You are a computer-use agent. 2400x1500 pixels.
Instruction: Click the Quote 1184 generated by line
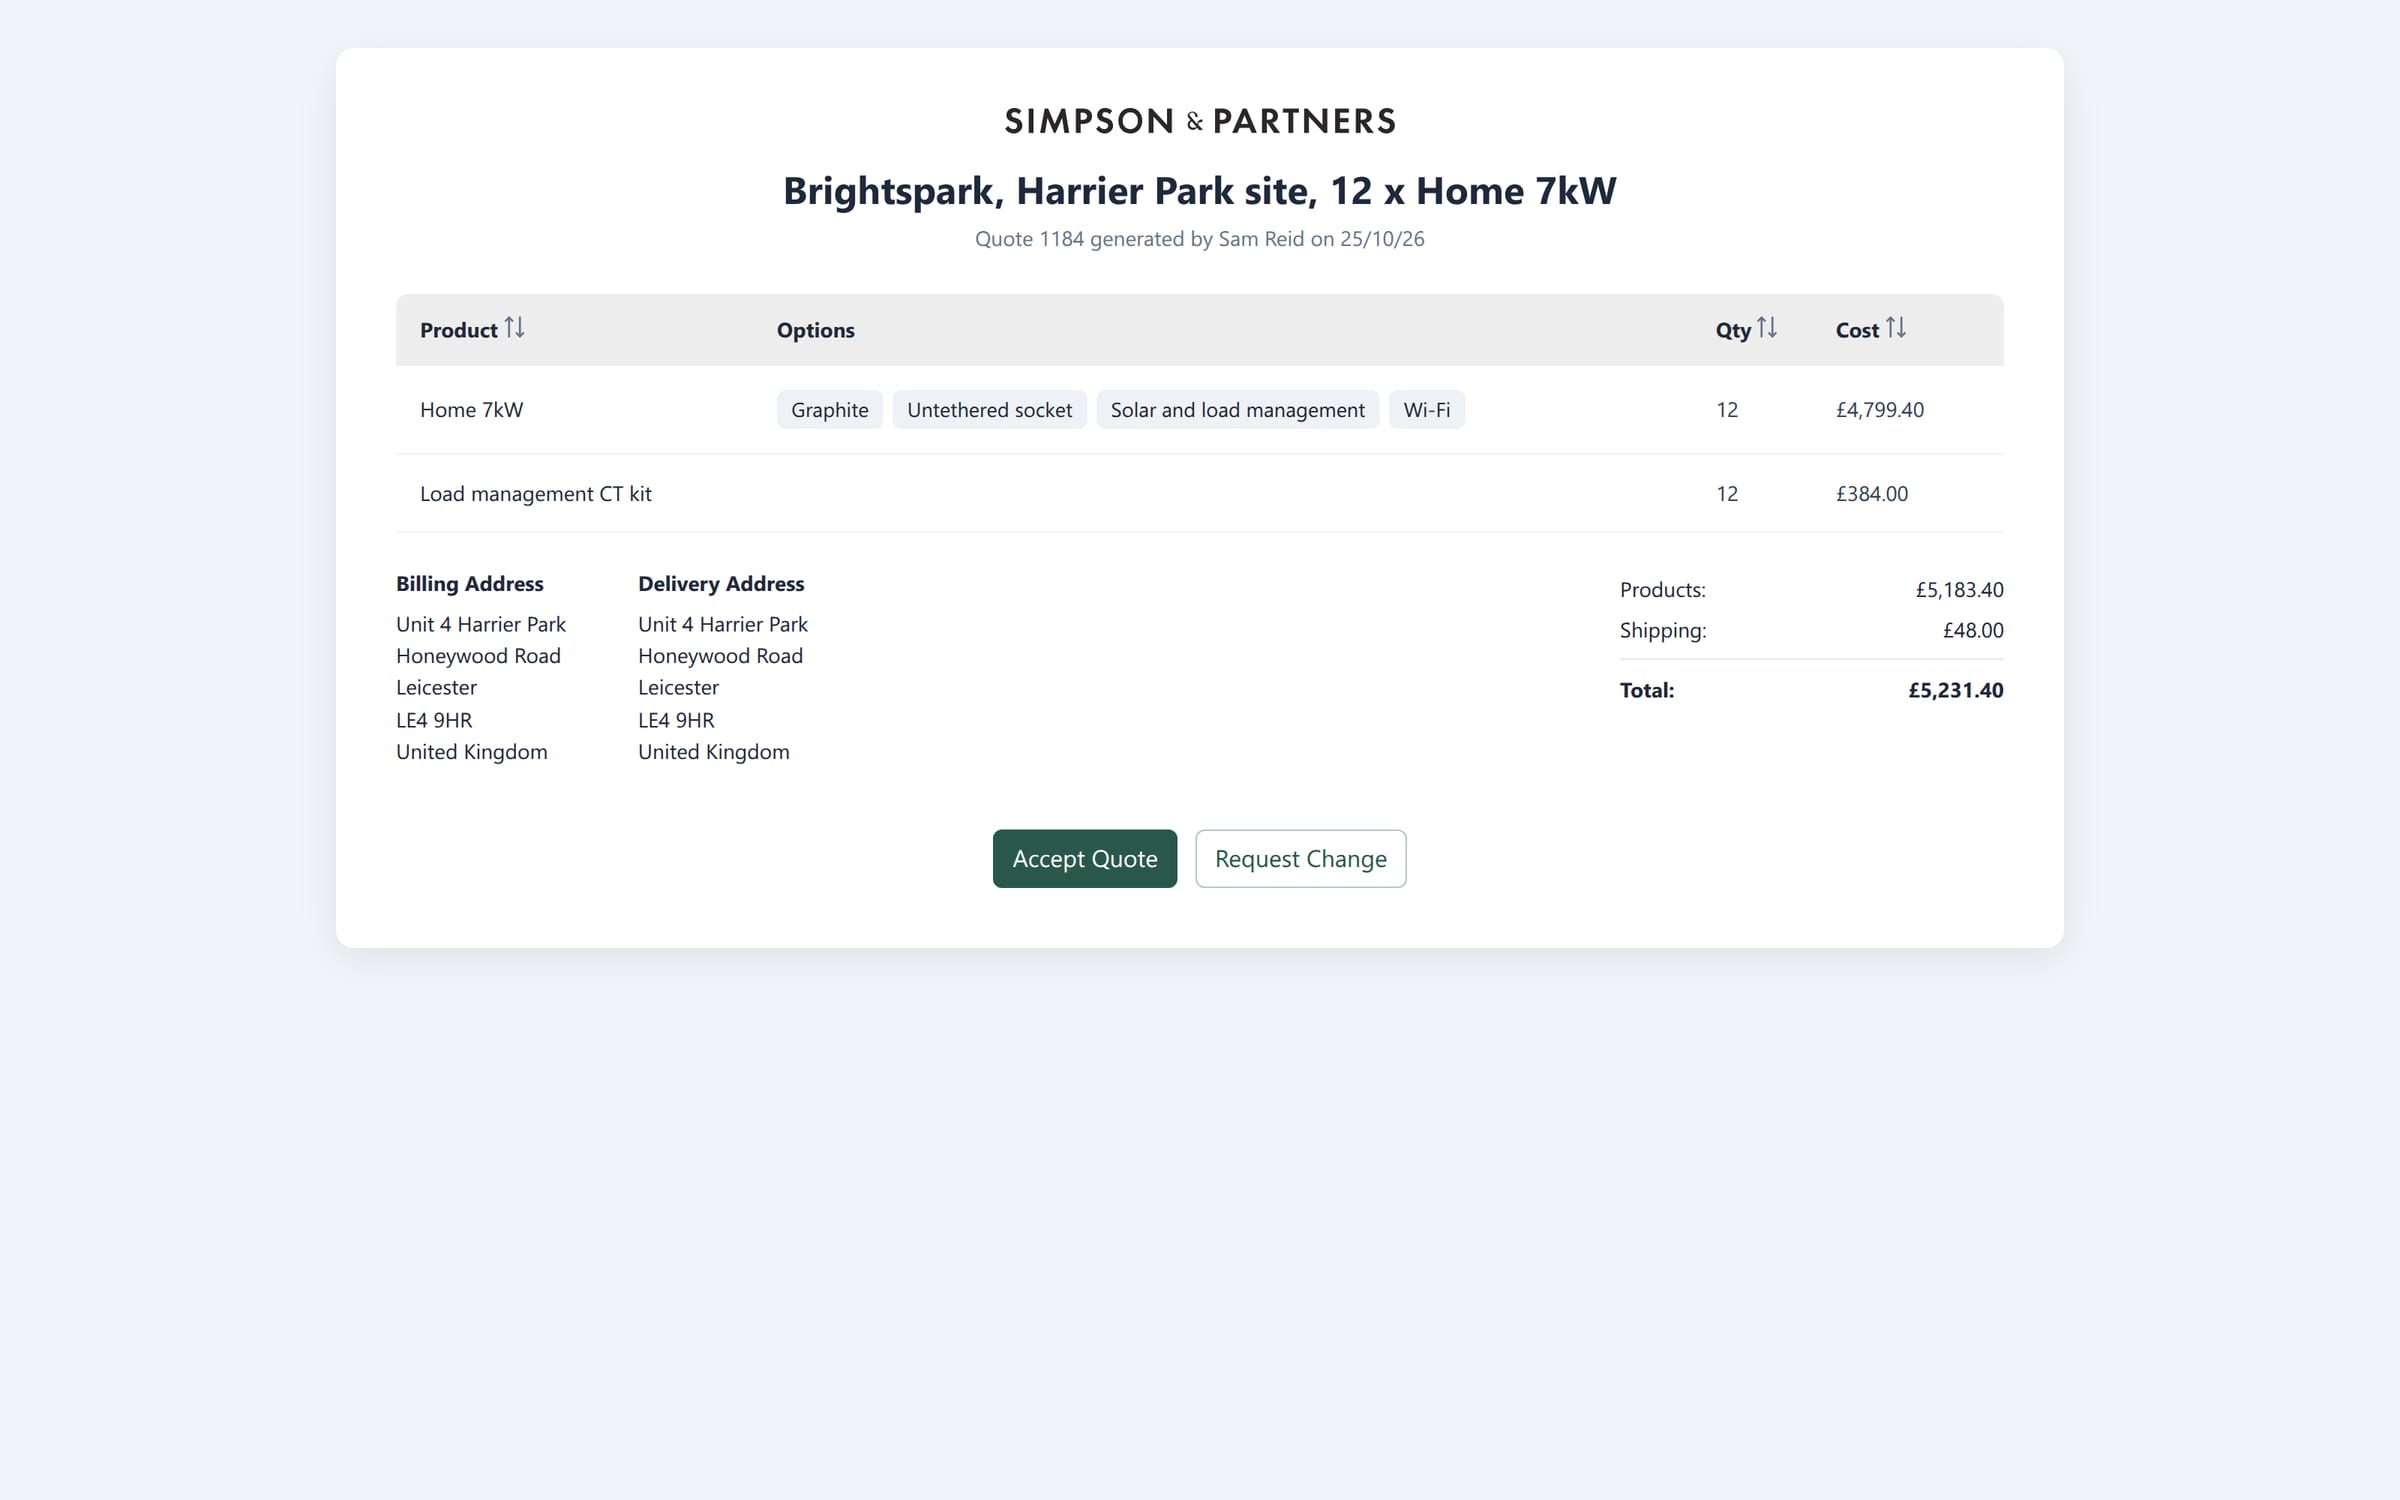[x=1200, y=238]
